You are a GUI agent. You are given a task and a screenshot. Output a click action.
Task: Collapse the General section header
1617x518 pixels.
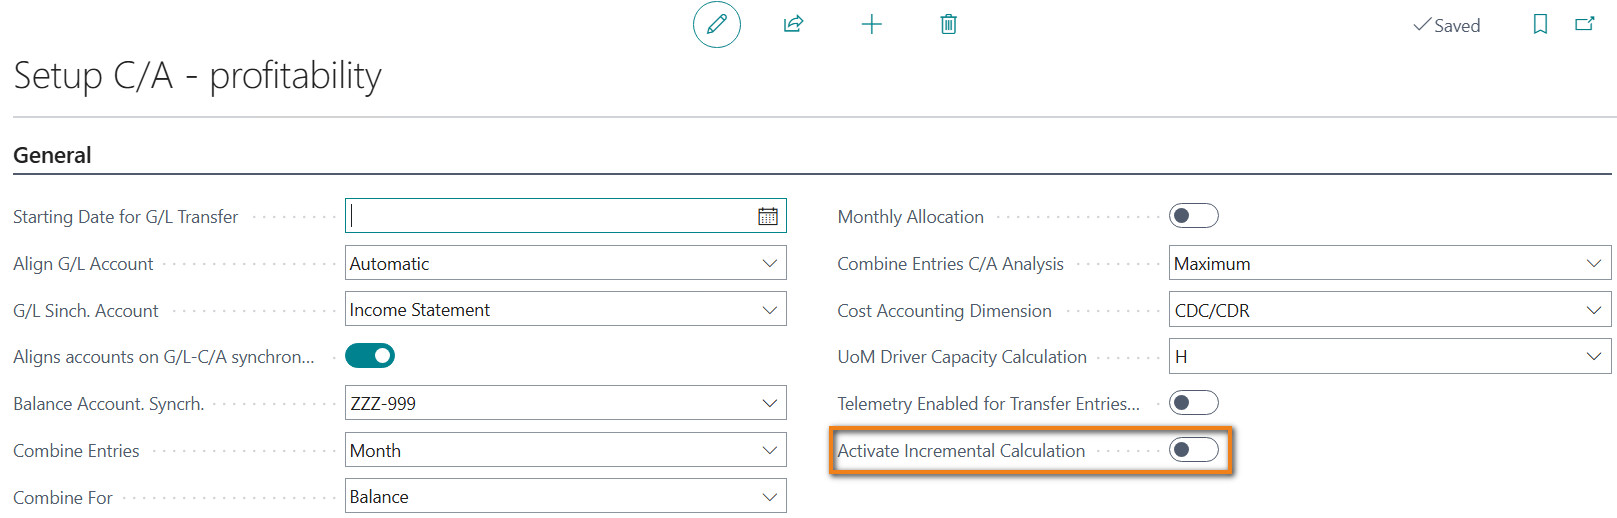pos(52,155)
